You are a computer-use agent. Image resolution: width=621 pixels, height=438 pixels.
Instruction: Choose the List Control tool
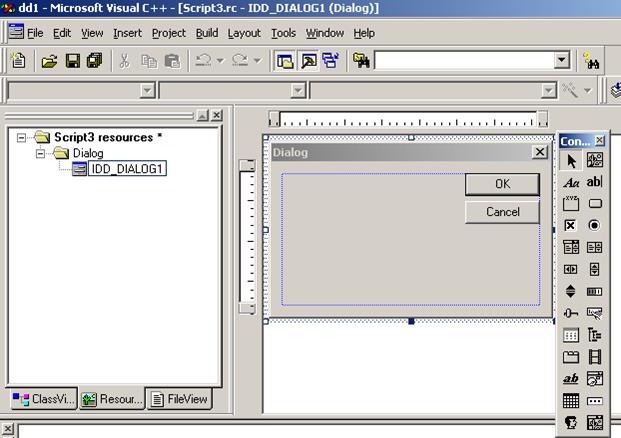571,335
